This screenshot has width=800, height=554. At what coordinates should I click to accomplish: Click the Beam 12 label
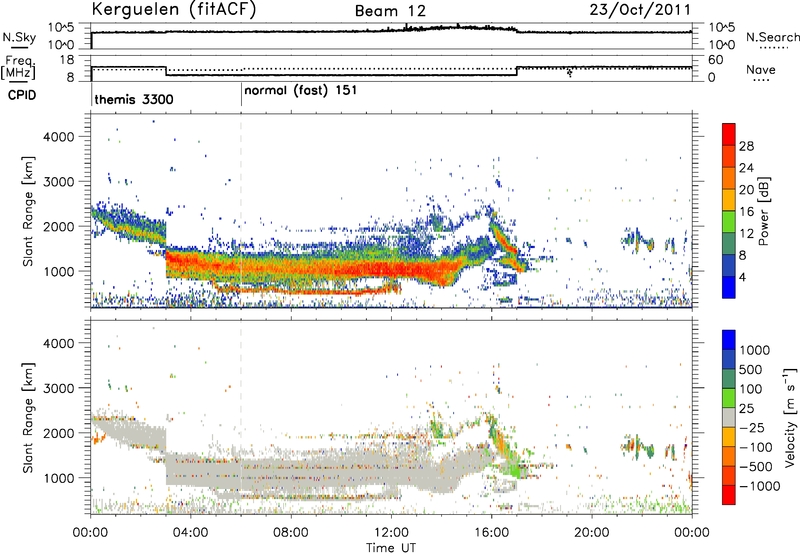(x=390, y=11)
